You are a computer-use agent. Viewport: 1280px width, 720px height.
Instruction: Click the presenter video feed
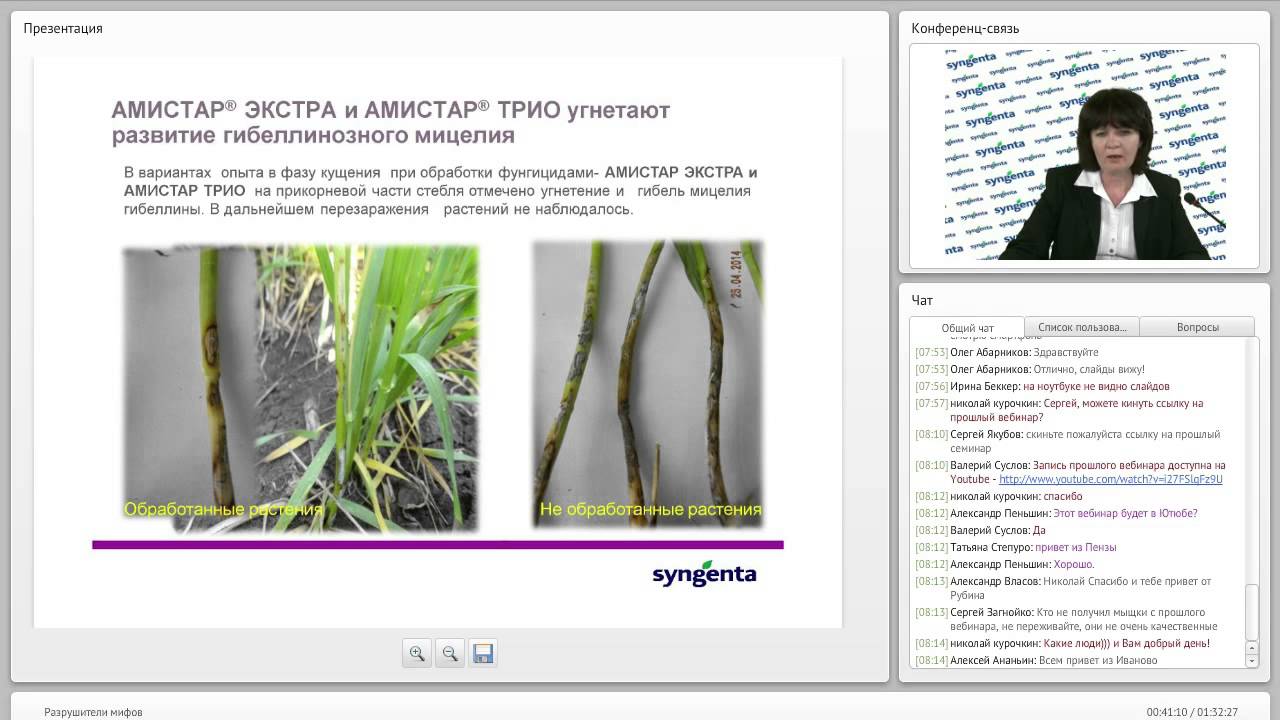(1085, 153)
